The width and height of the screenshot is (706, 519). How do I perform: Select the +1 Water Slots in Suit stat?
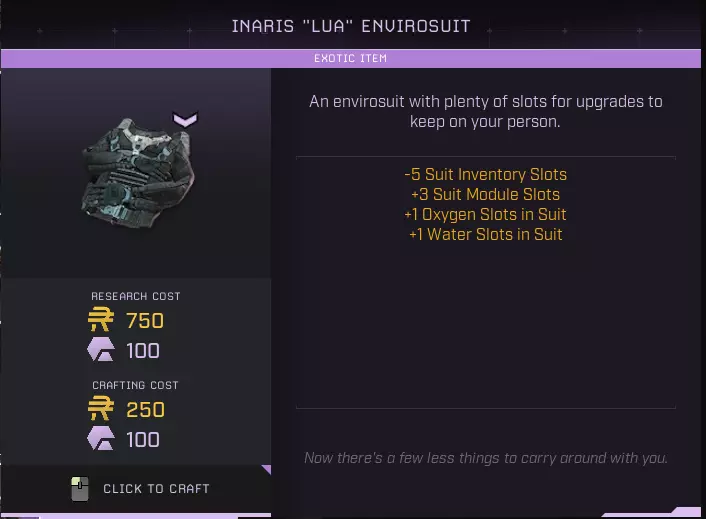[485, 234]
